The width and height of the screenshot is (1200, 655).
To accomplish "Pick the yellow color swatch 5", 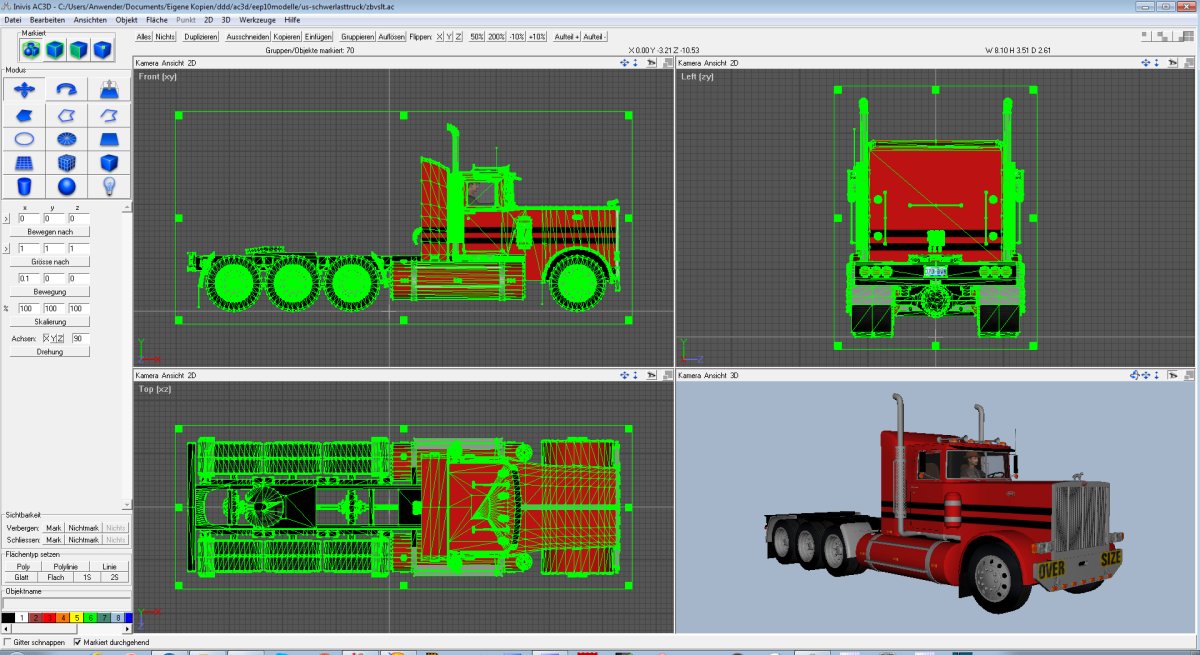I will [76, 618].
